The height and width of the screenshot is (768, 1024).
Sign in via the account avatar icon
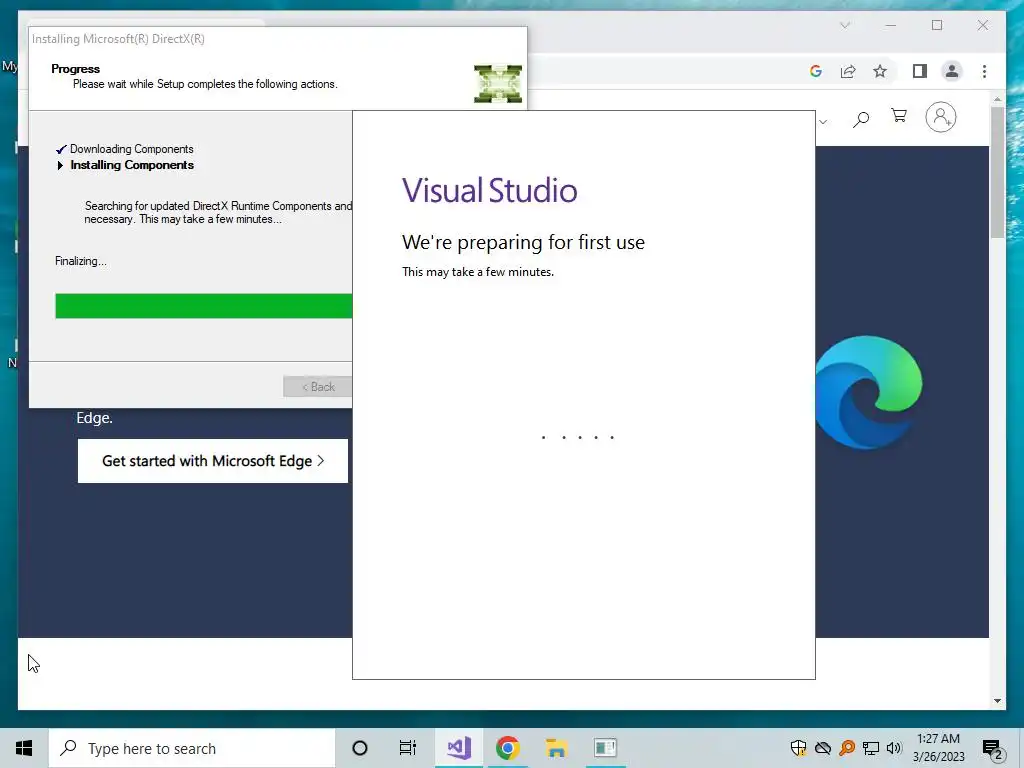(x=940, y=118)
